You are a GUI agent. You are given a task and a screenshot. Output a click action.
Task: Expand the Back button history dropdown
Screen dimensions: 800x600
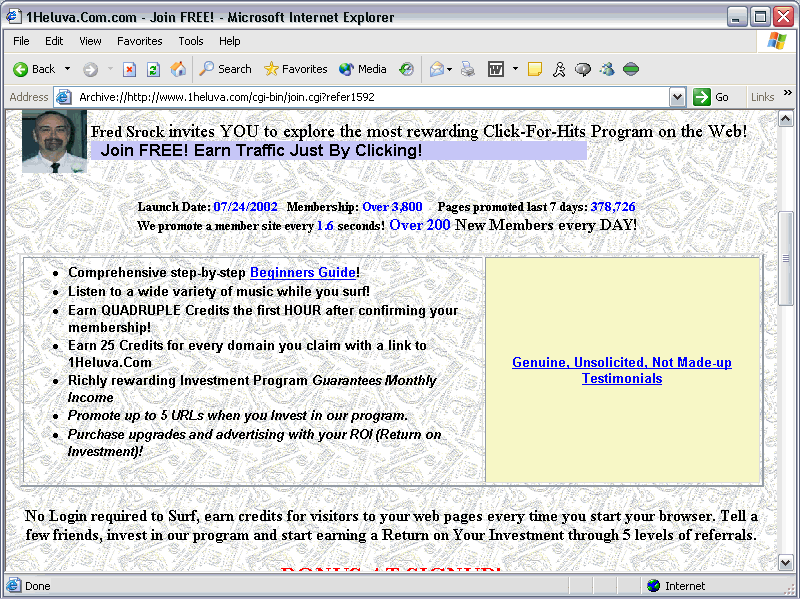[68, 69]
